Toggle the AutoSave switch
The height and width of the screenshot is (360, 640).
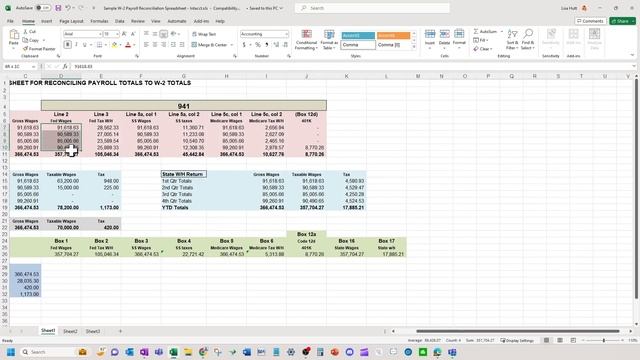pos(42,8)
